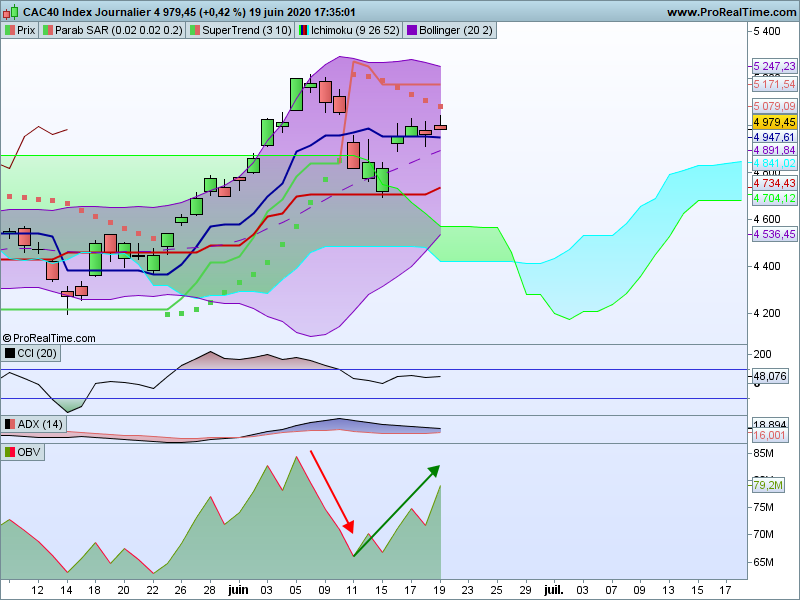Click date label 20 on time axis
Screen dimensions: 800x600
[123, 590]
